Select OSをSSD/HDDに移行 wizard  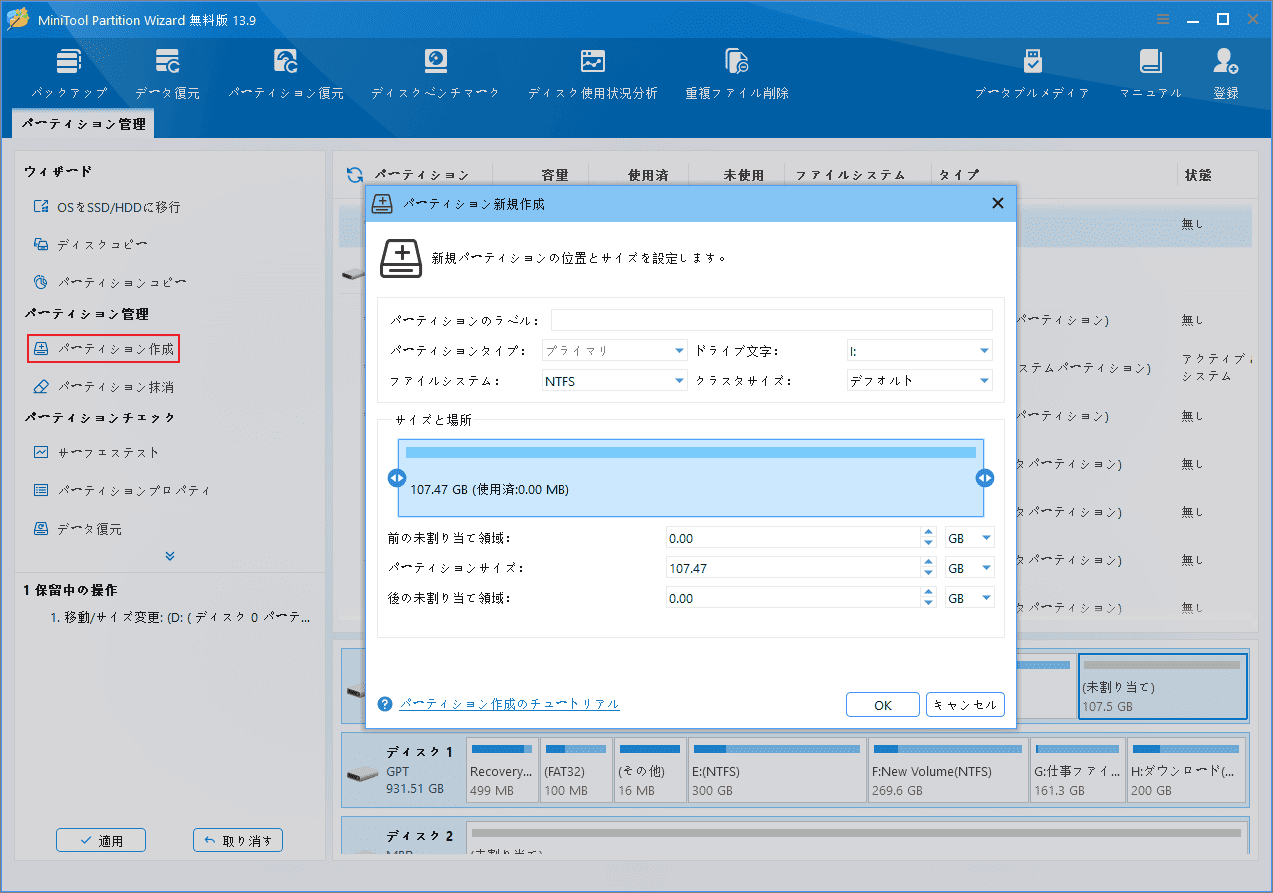click(107, 207)
